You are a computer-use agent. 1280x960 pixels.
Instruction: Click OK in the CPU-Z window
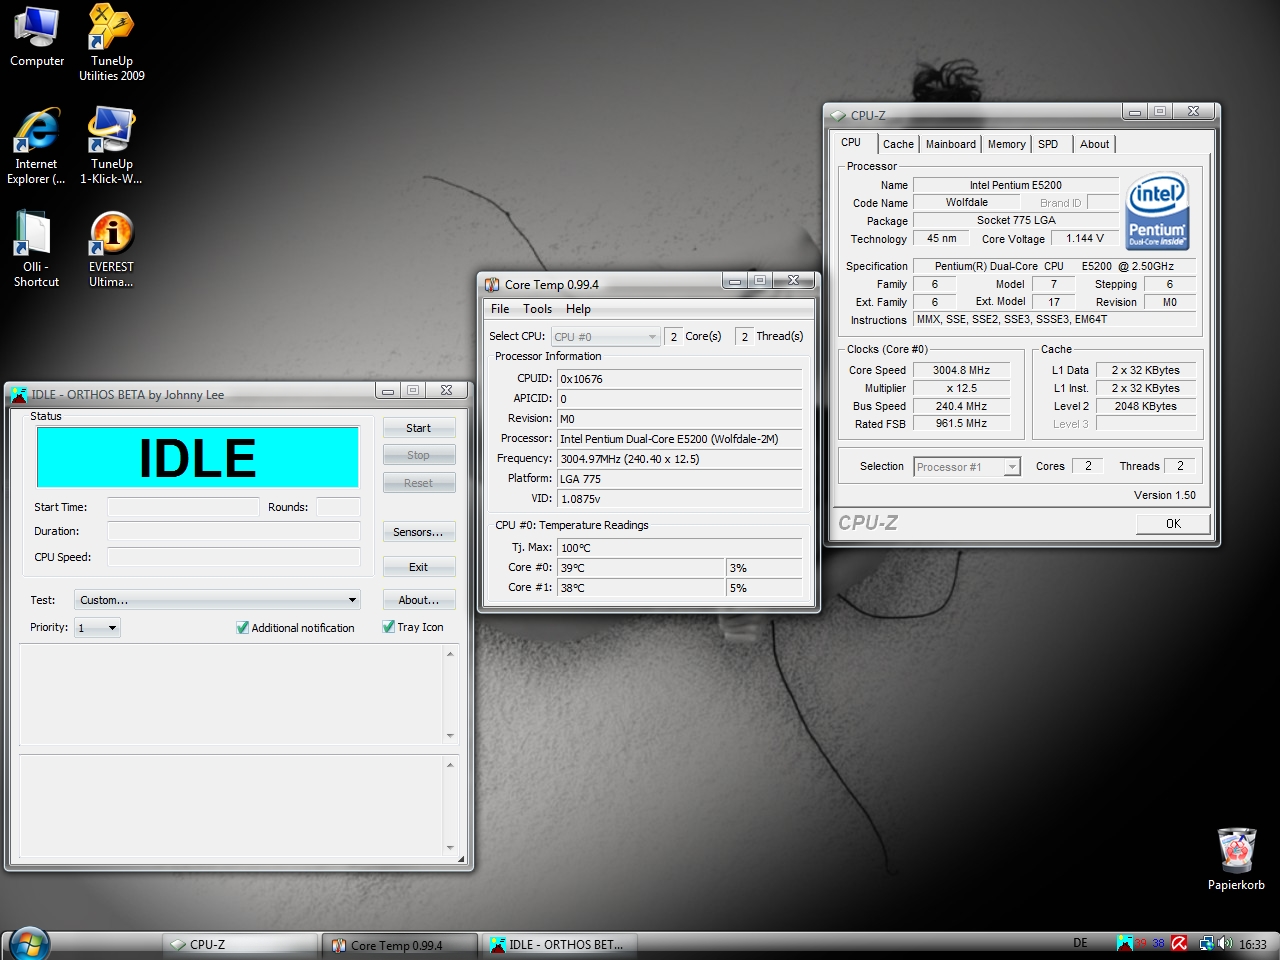tap(1173, 523)
